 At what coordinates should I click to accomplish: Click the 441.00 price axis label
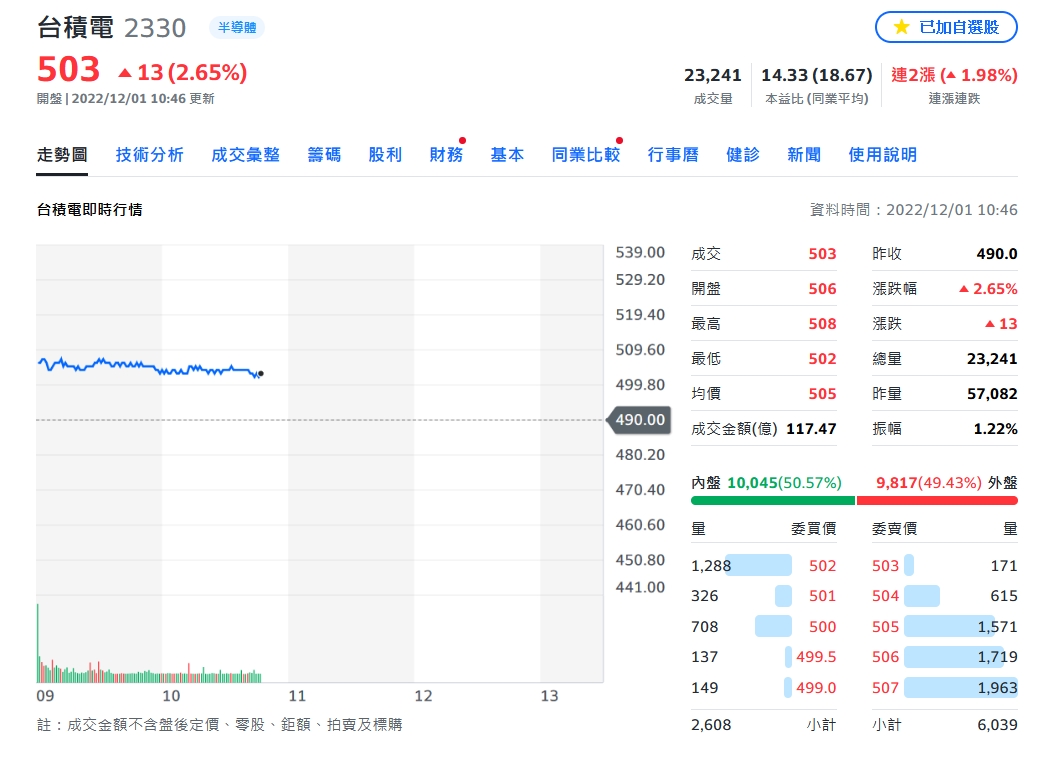click(640, 588)
